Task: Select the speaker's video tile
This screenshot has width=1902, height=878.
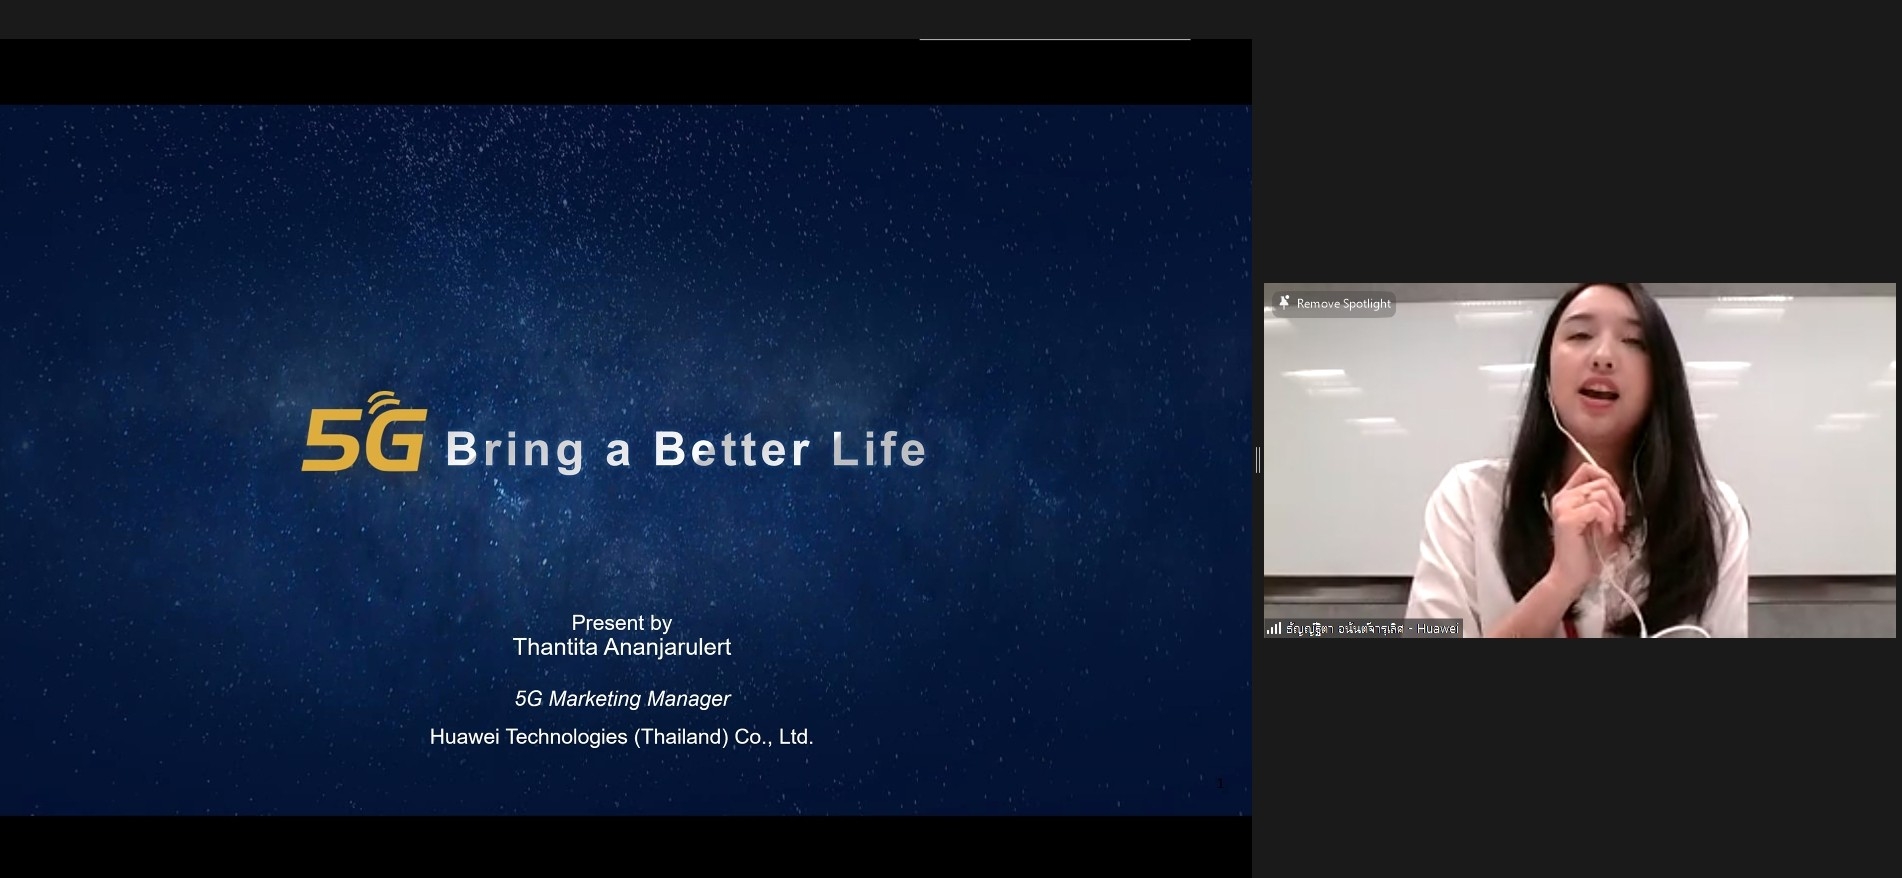Action: point(1579,460)
